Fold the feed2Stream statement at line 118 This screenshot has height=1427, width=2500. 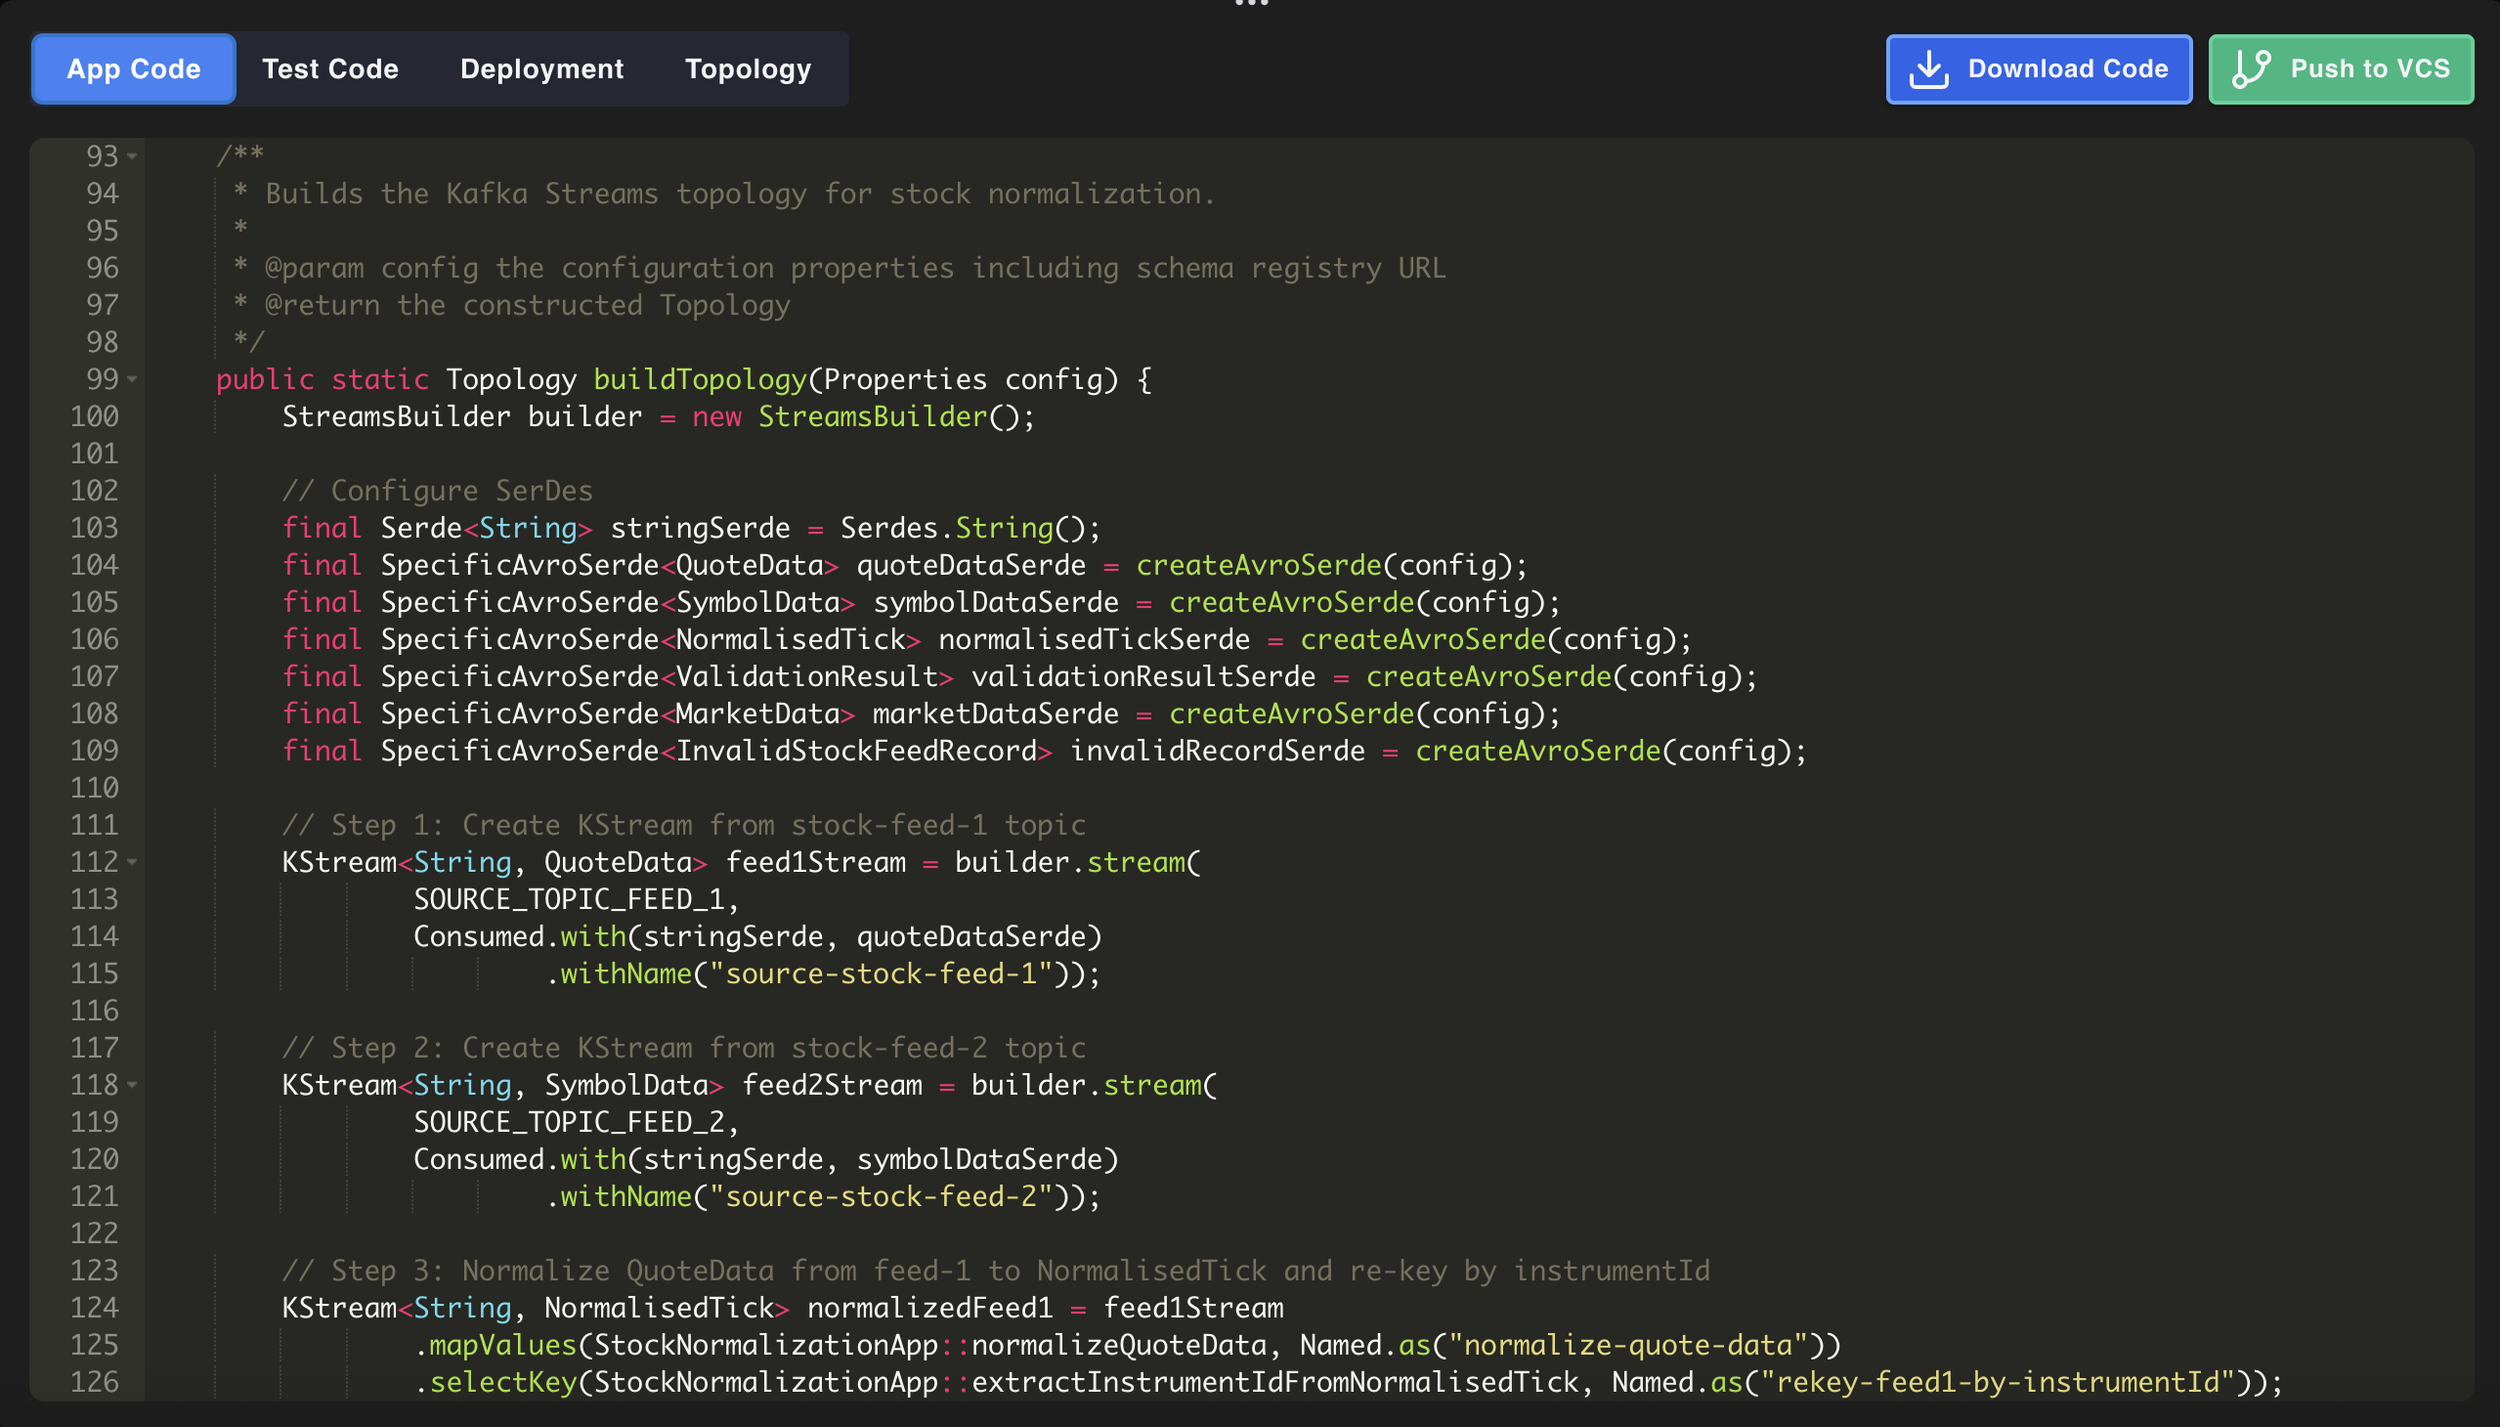(x=132, y=1085)
